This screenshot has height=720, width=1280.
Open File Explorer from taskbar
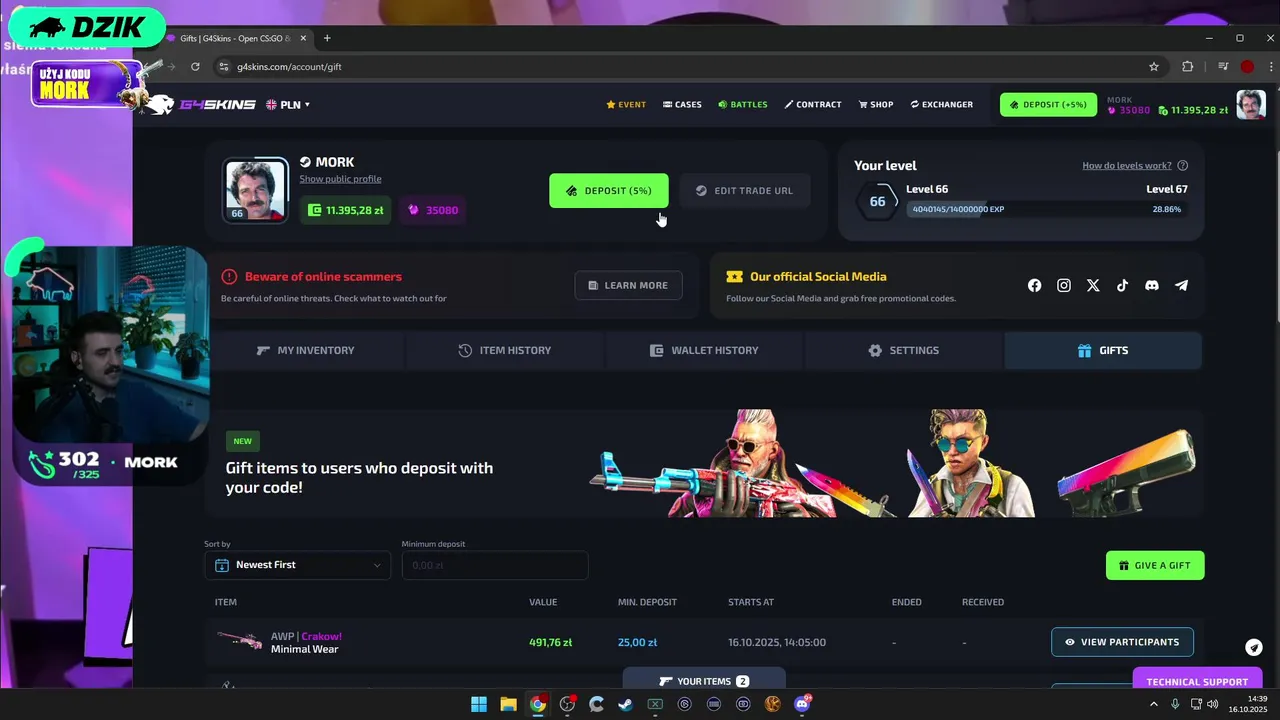click(508, 704)
